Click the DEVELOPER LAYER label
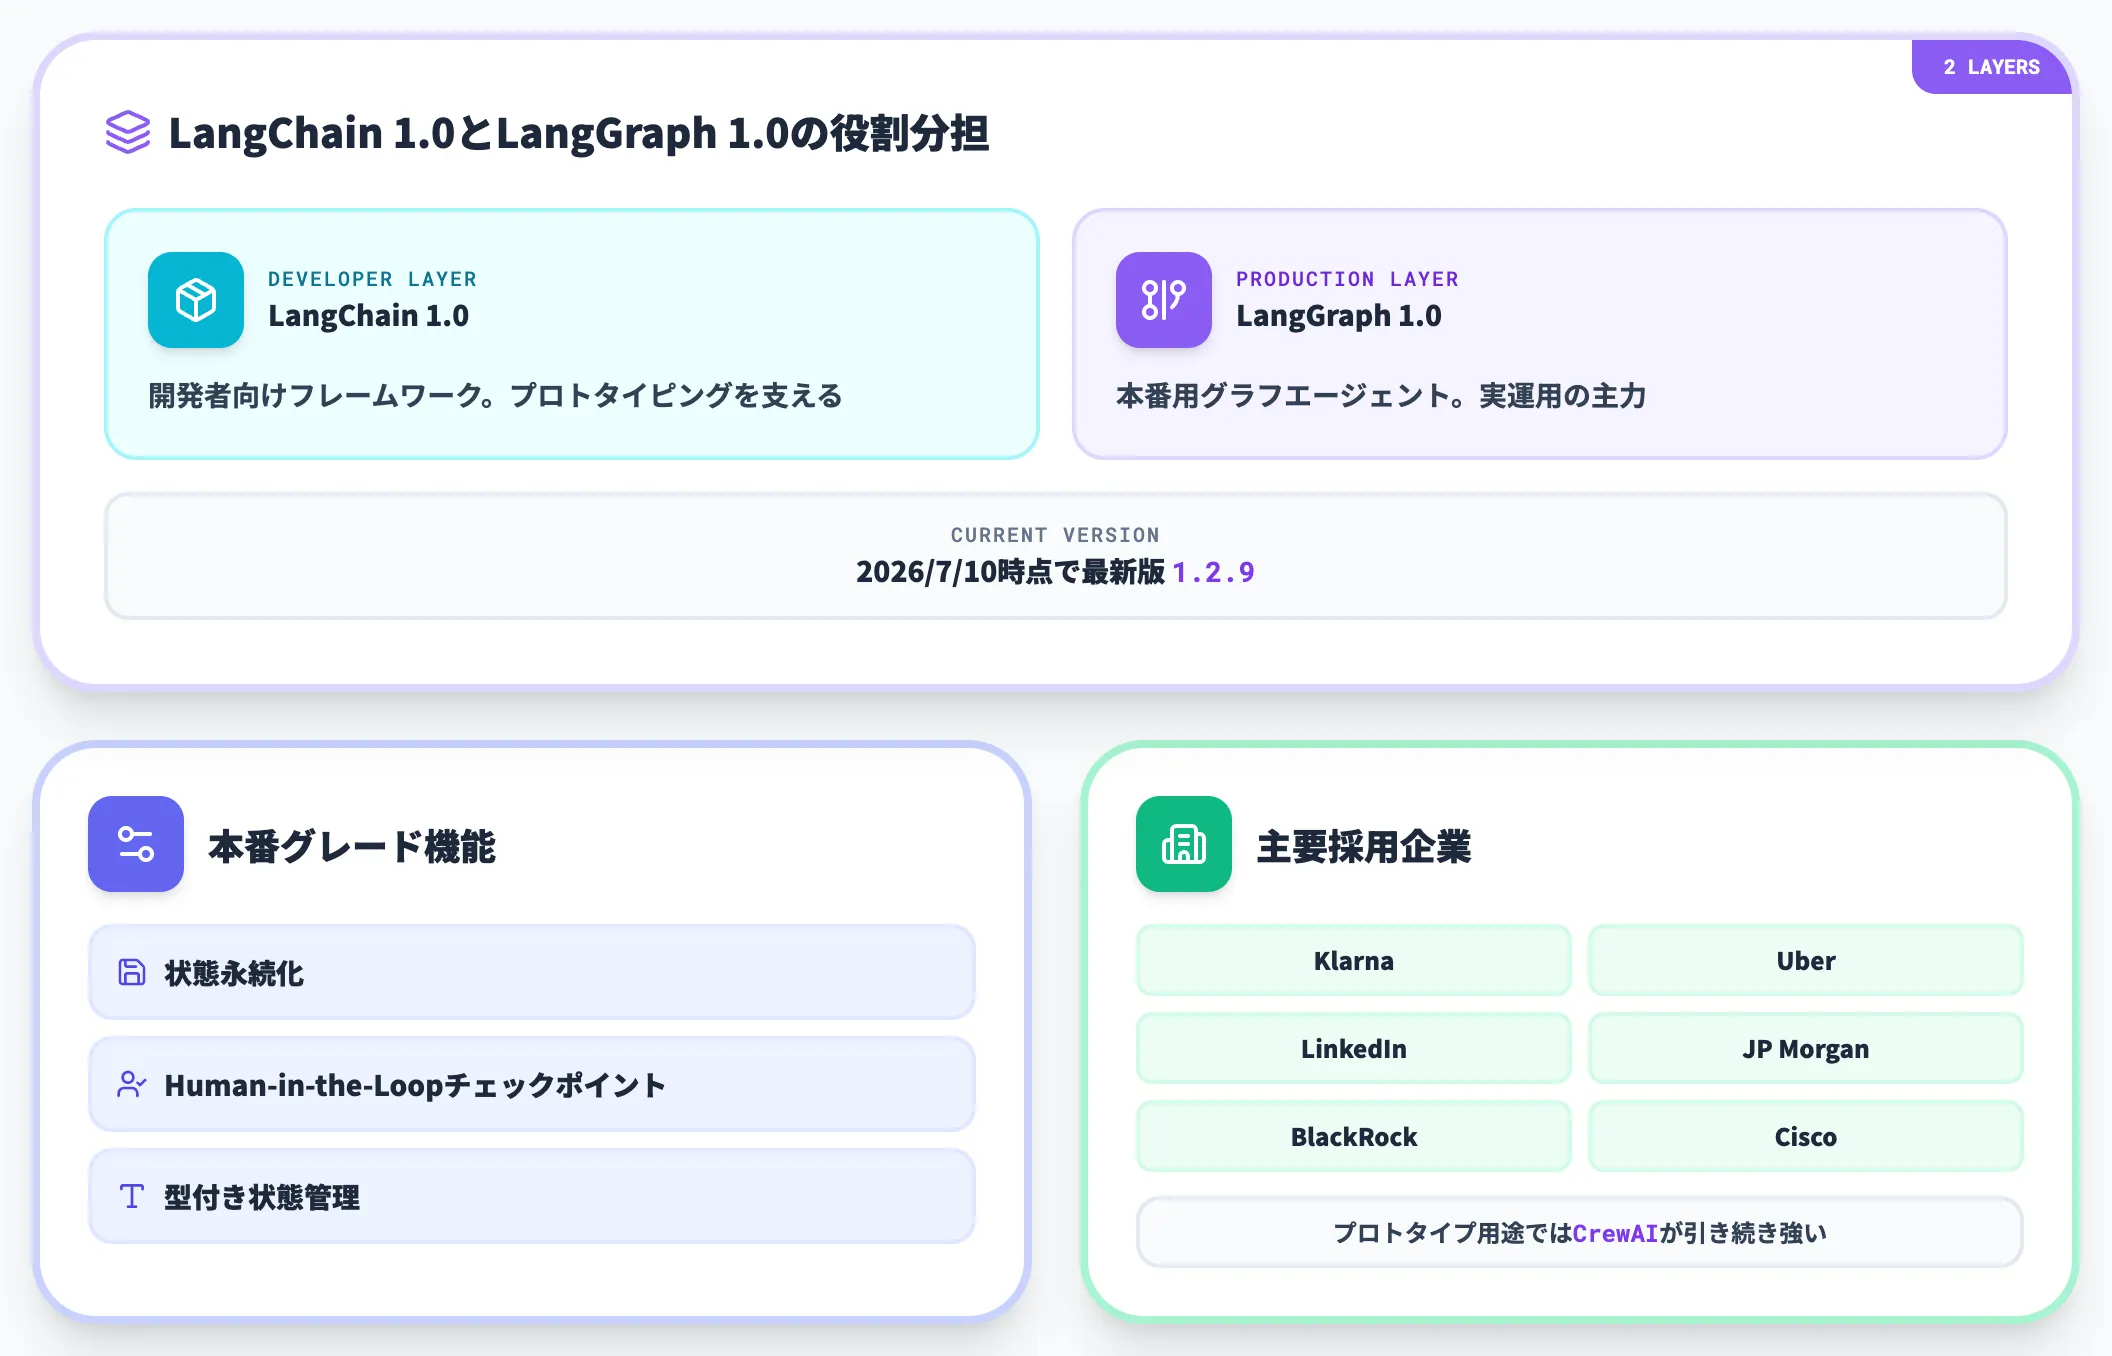Viewport: 2112px width, 1356px height. pyautogui.click(x=372, y=279)
